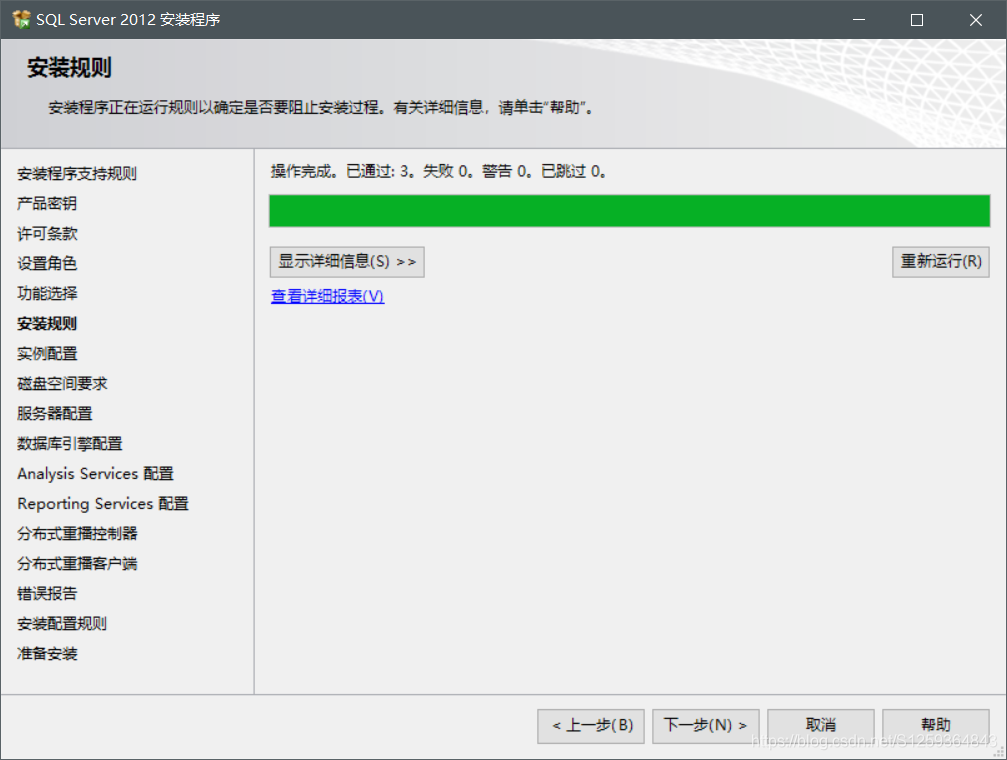Select 许可条款 step in sidebar
This screenshot has height=760, width=1007.
[47, 233]
